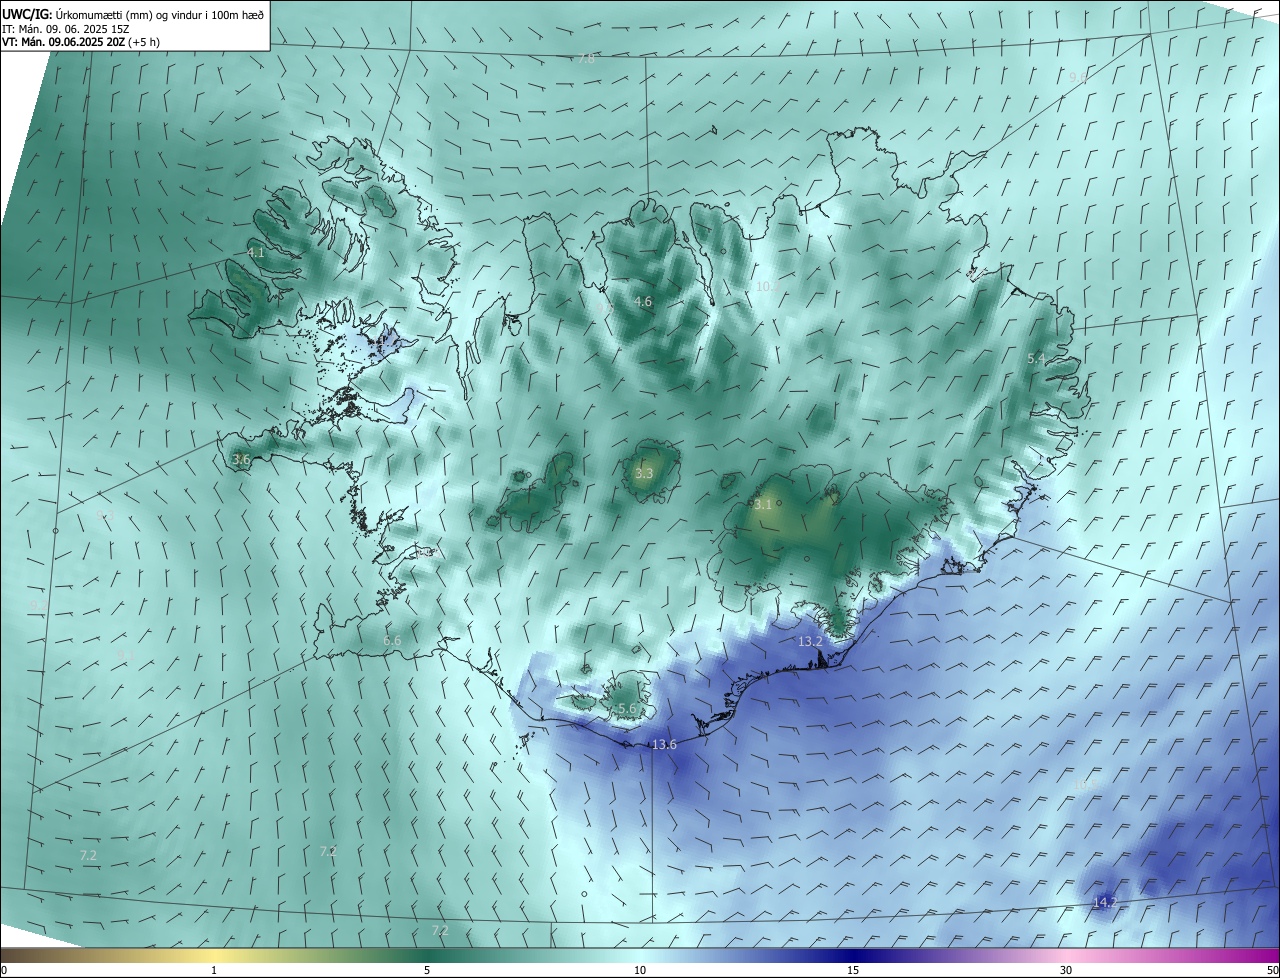Click the 1 tick on the color scale
Image resolution: width=1280 pixels, height=978 pixels.
tap(214, 971)
